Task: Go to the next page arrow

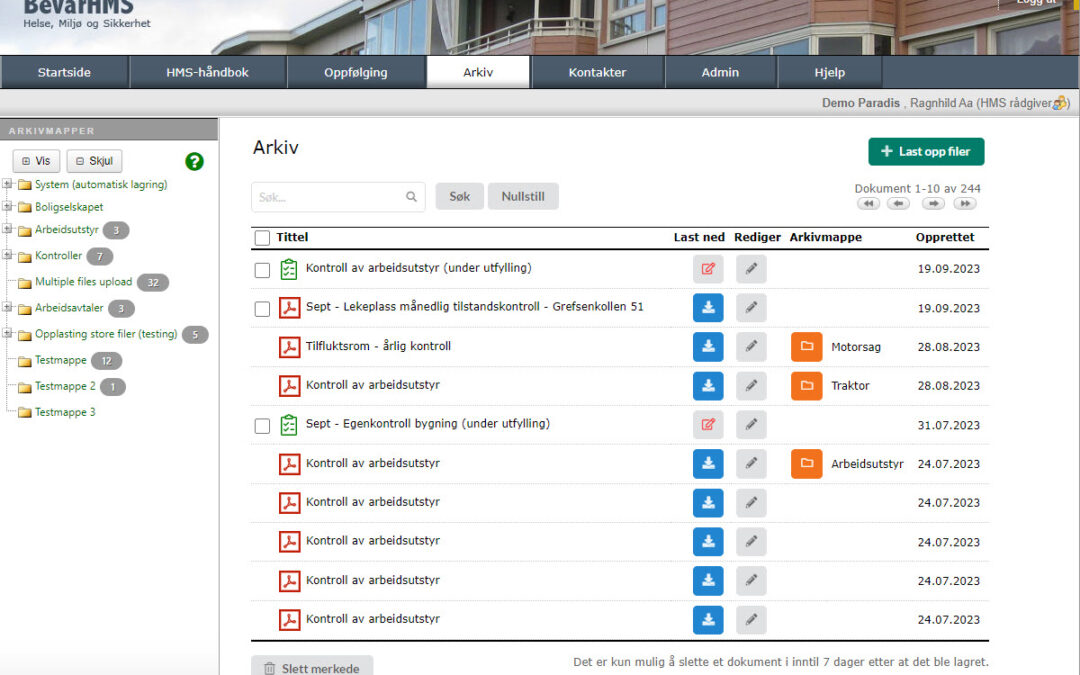Action: 933,203
